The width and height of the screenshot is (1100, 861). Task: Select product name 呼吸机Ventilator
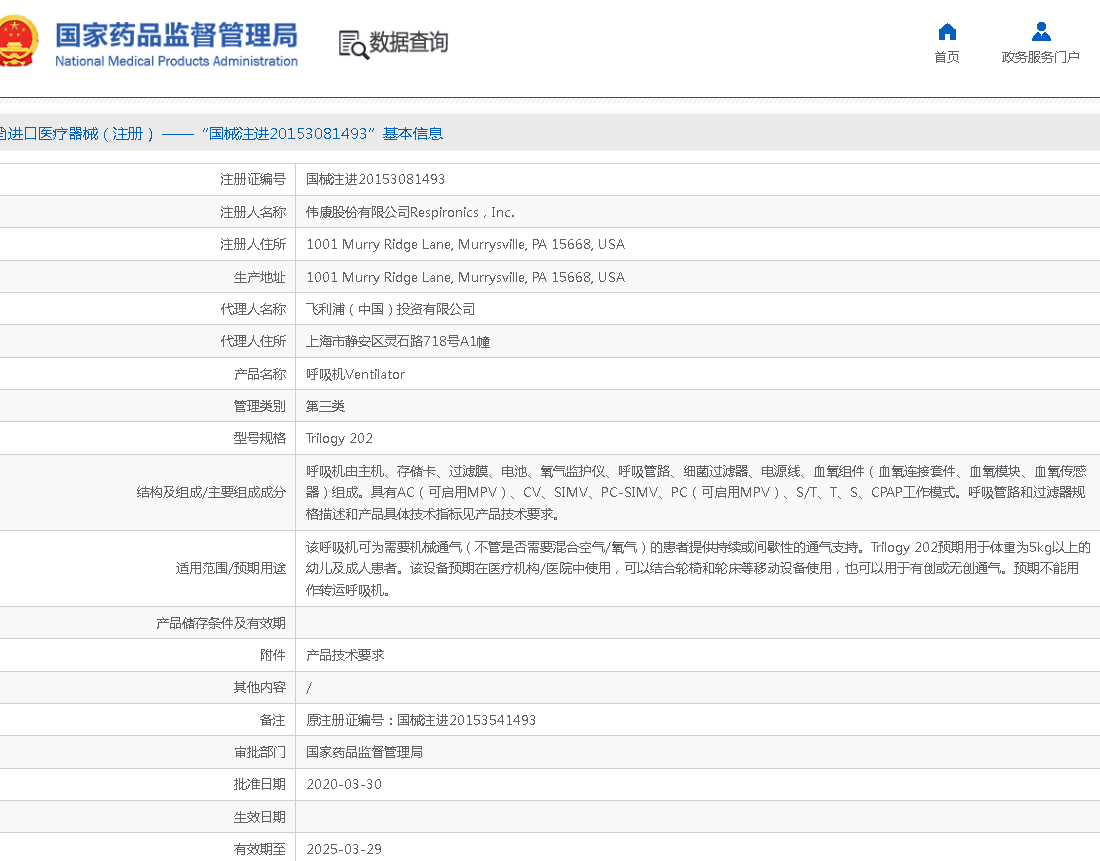click(355, 374)
